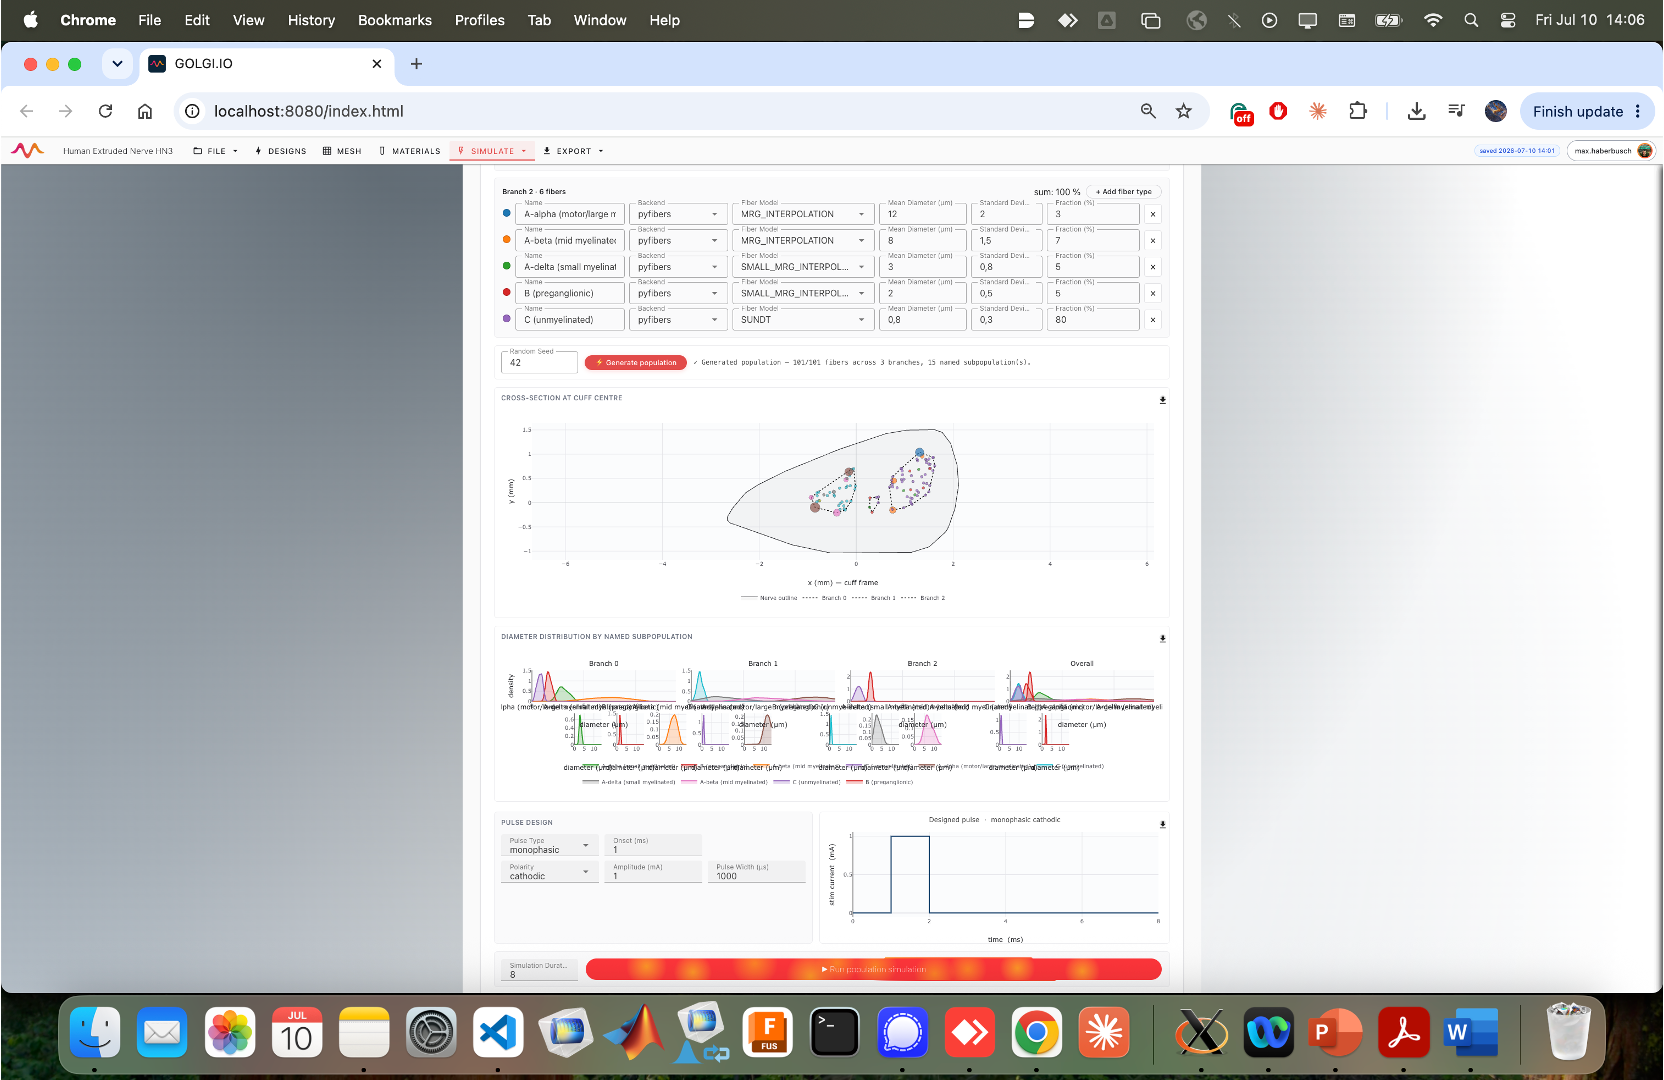Click the user avatar for max.haberbusch
Viewport: 1664px width, 1080px height.
(x=1645, y=151)
